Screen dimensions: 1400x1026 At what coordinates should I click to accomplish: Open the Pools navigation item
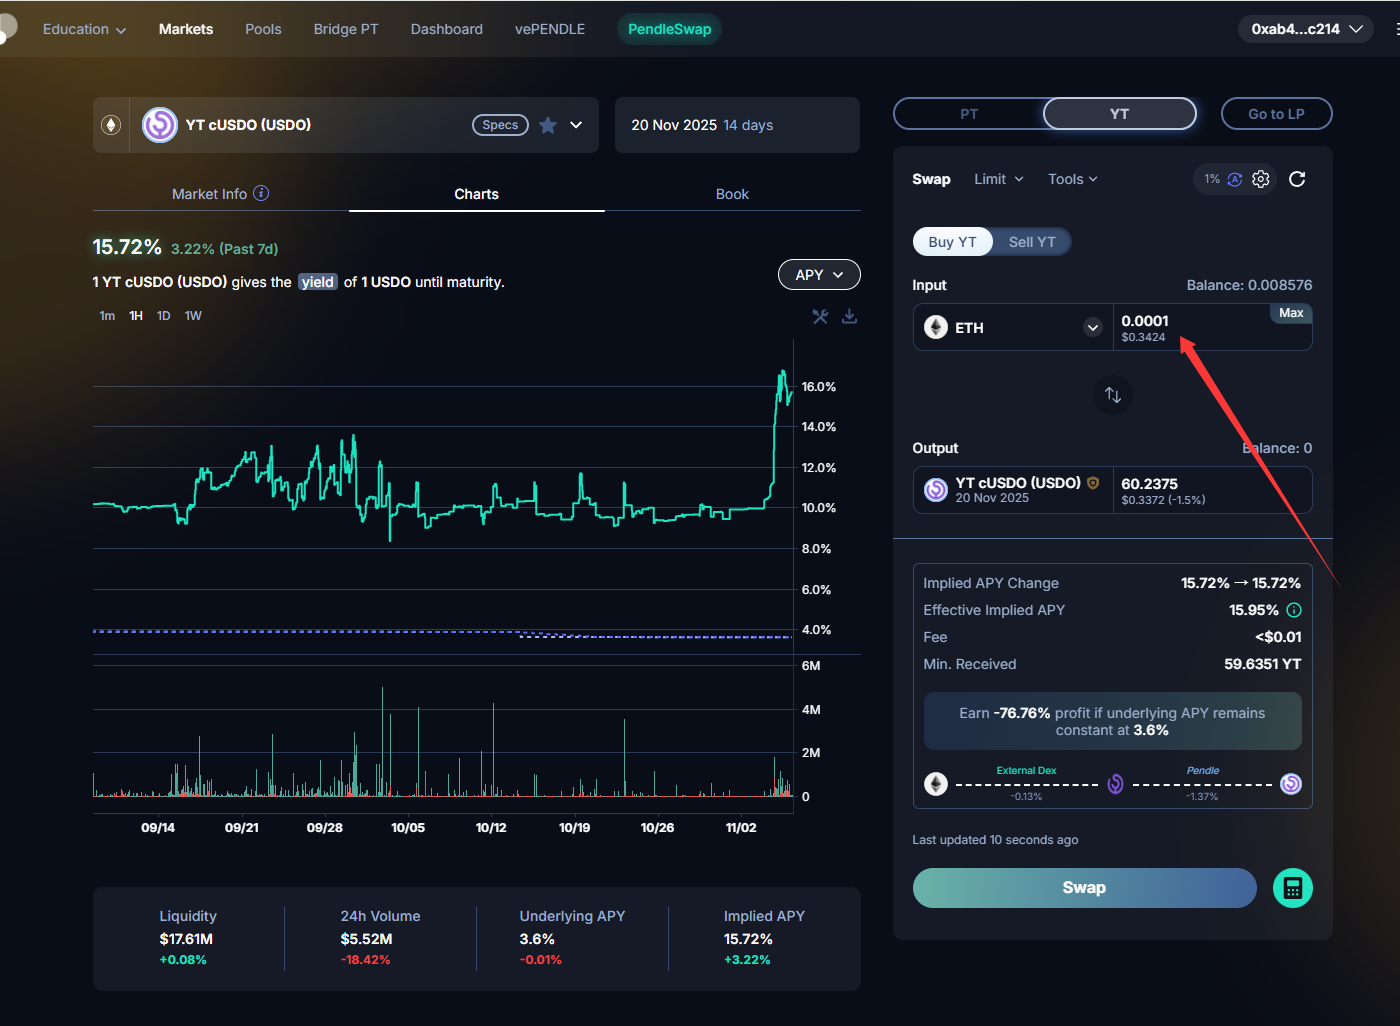pyautogui.click(x=263, y=29)
